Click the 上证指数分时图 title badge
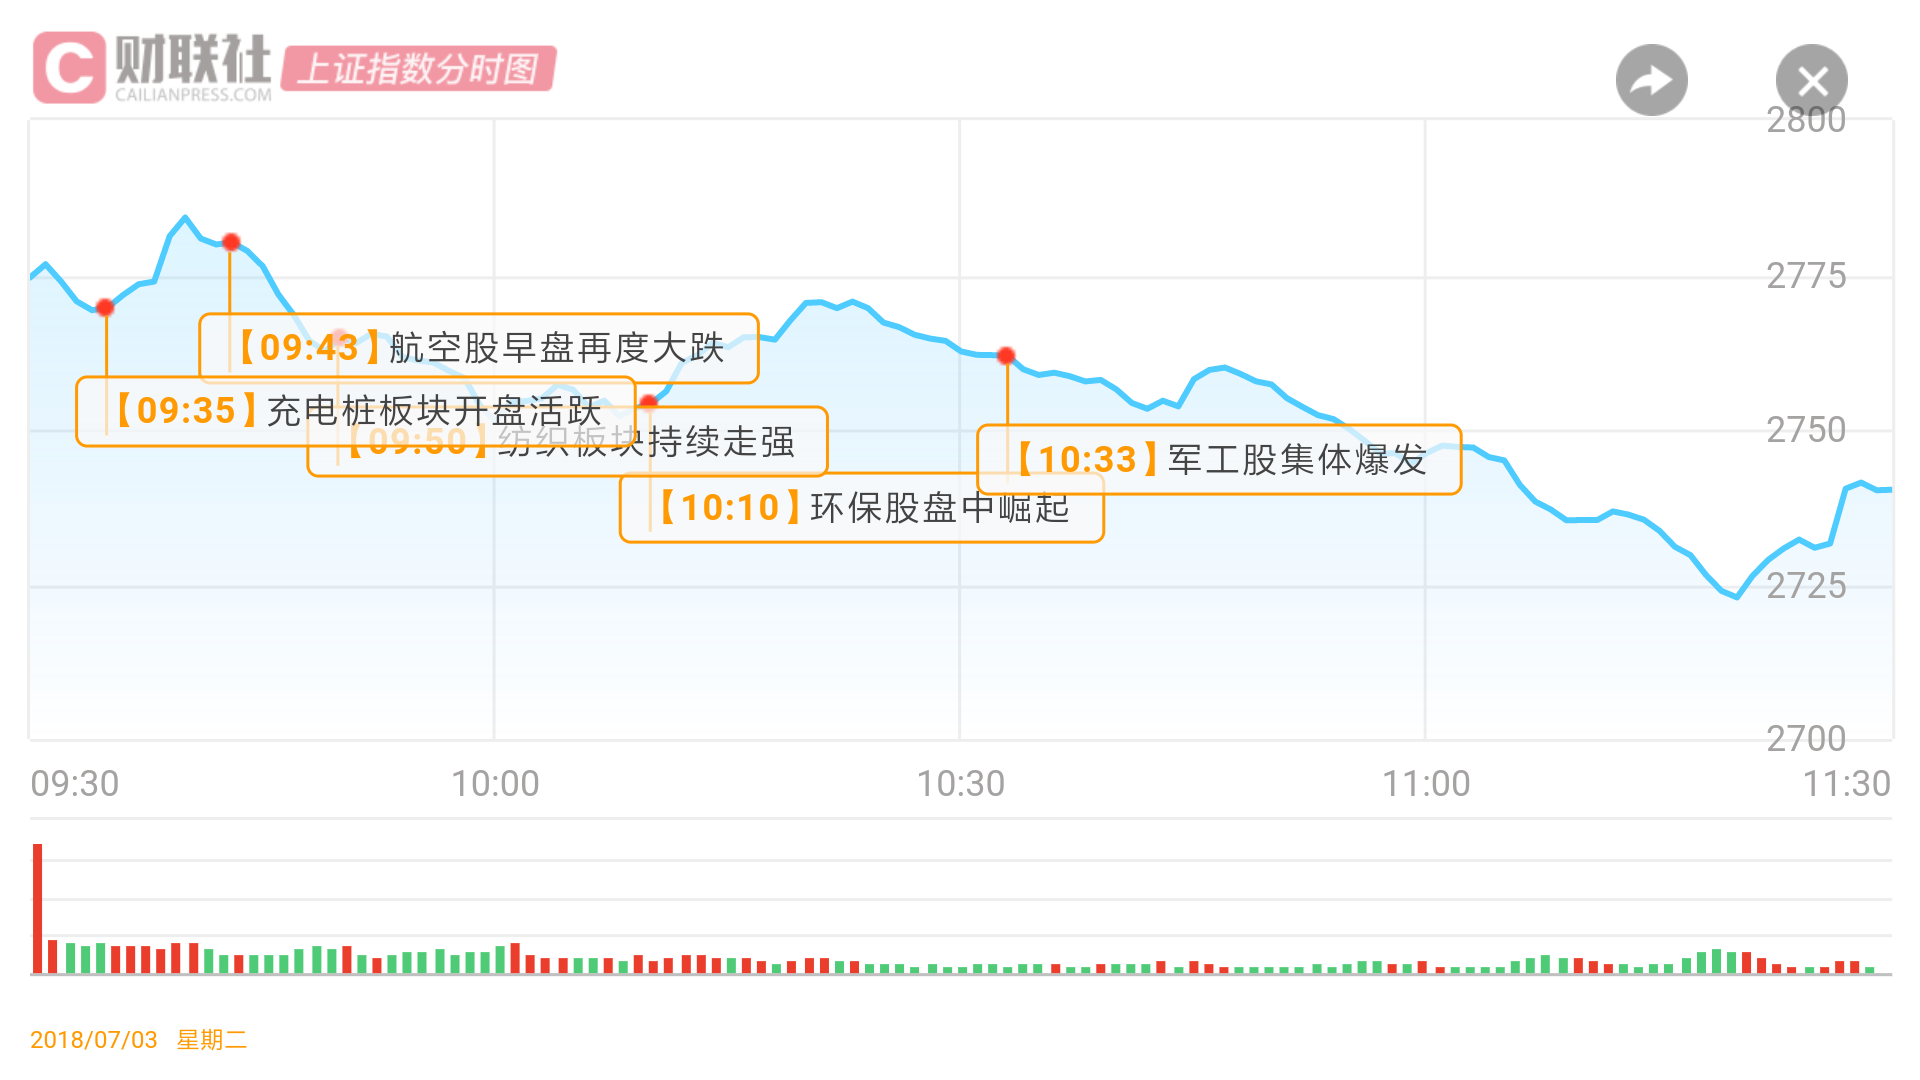 [x=418, y=69]
